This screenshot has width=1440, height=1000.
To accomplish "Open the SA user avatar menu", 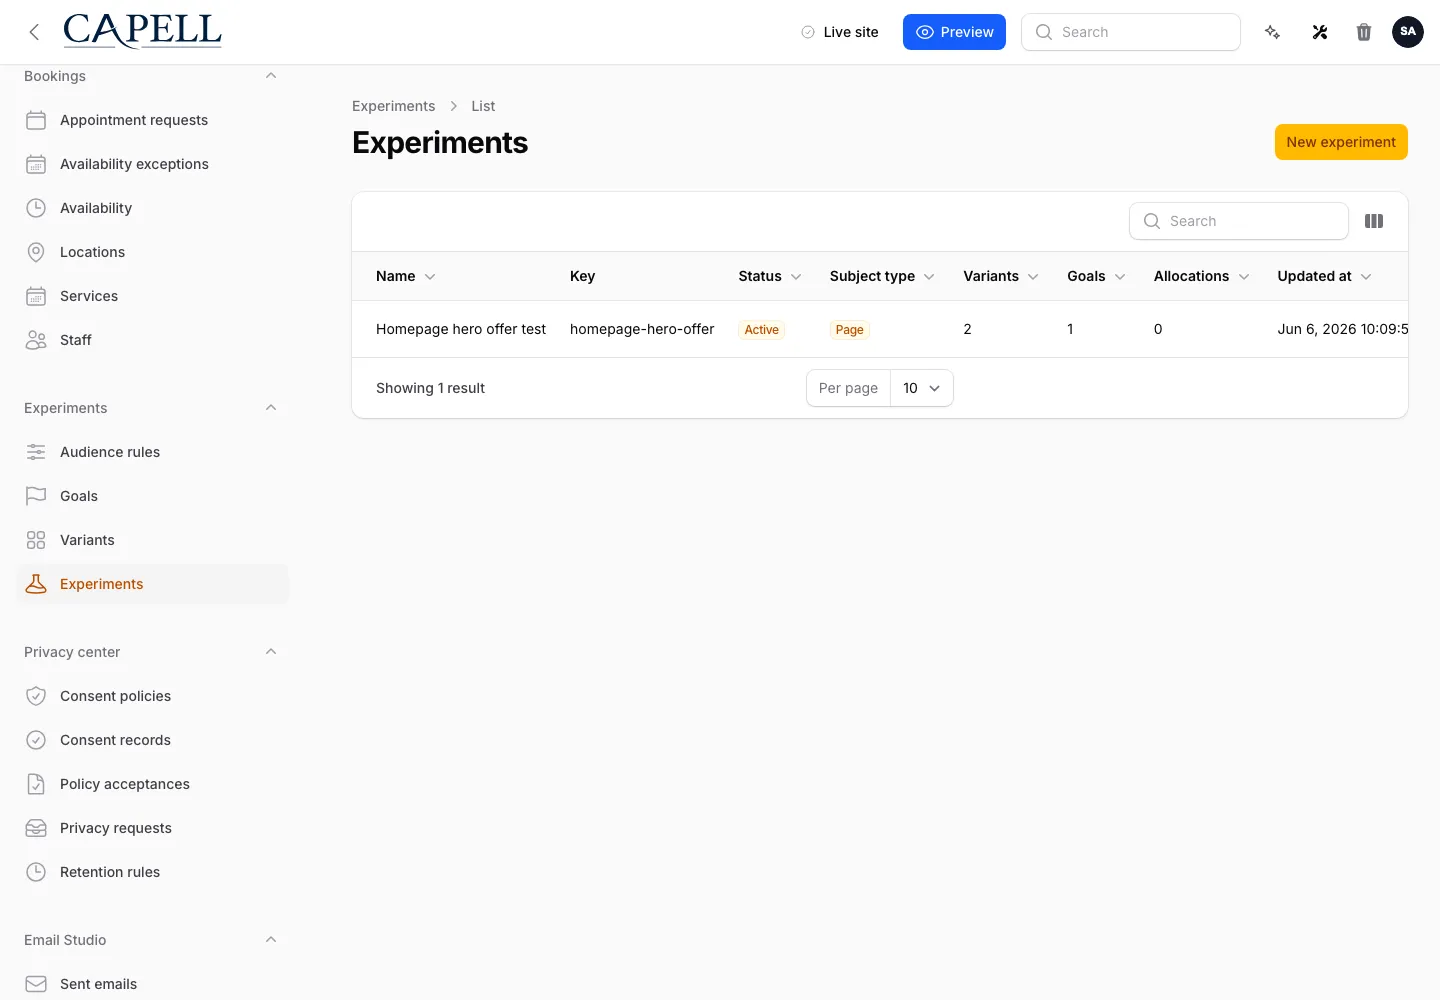I will pos(1408,32).
